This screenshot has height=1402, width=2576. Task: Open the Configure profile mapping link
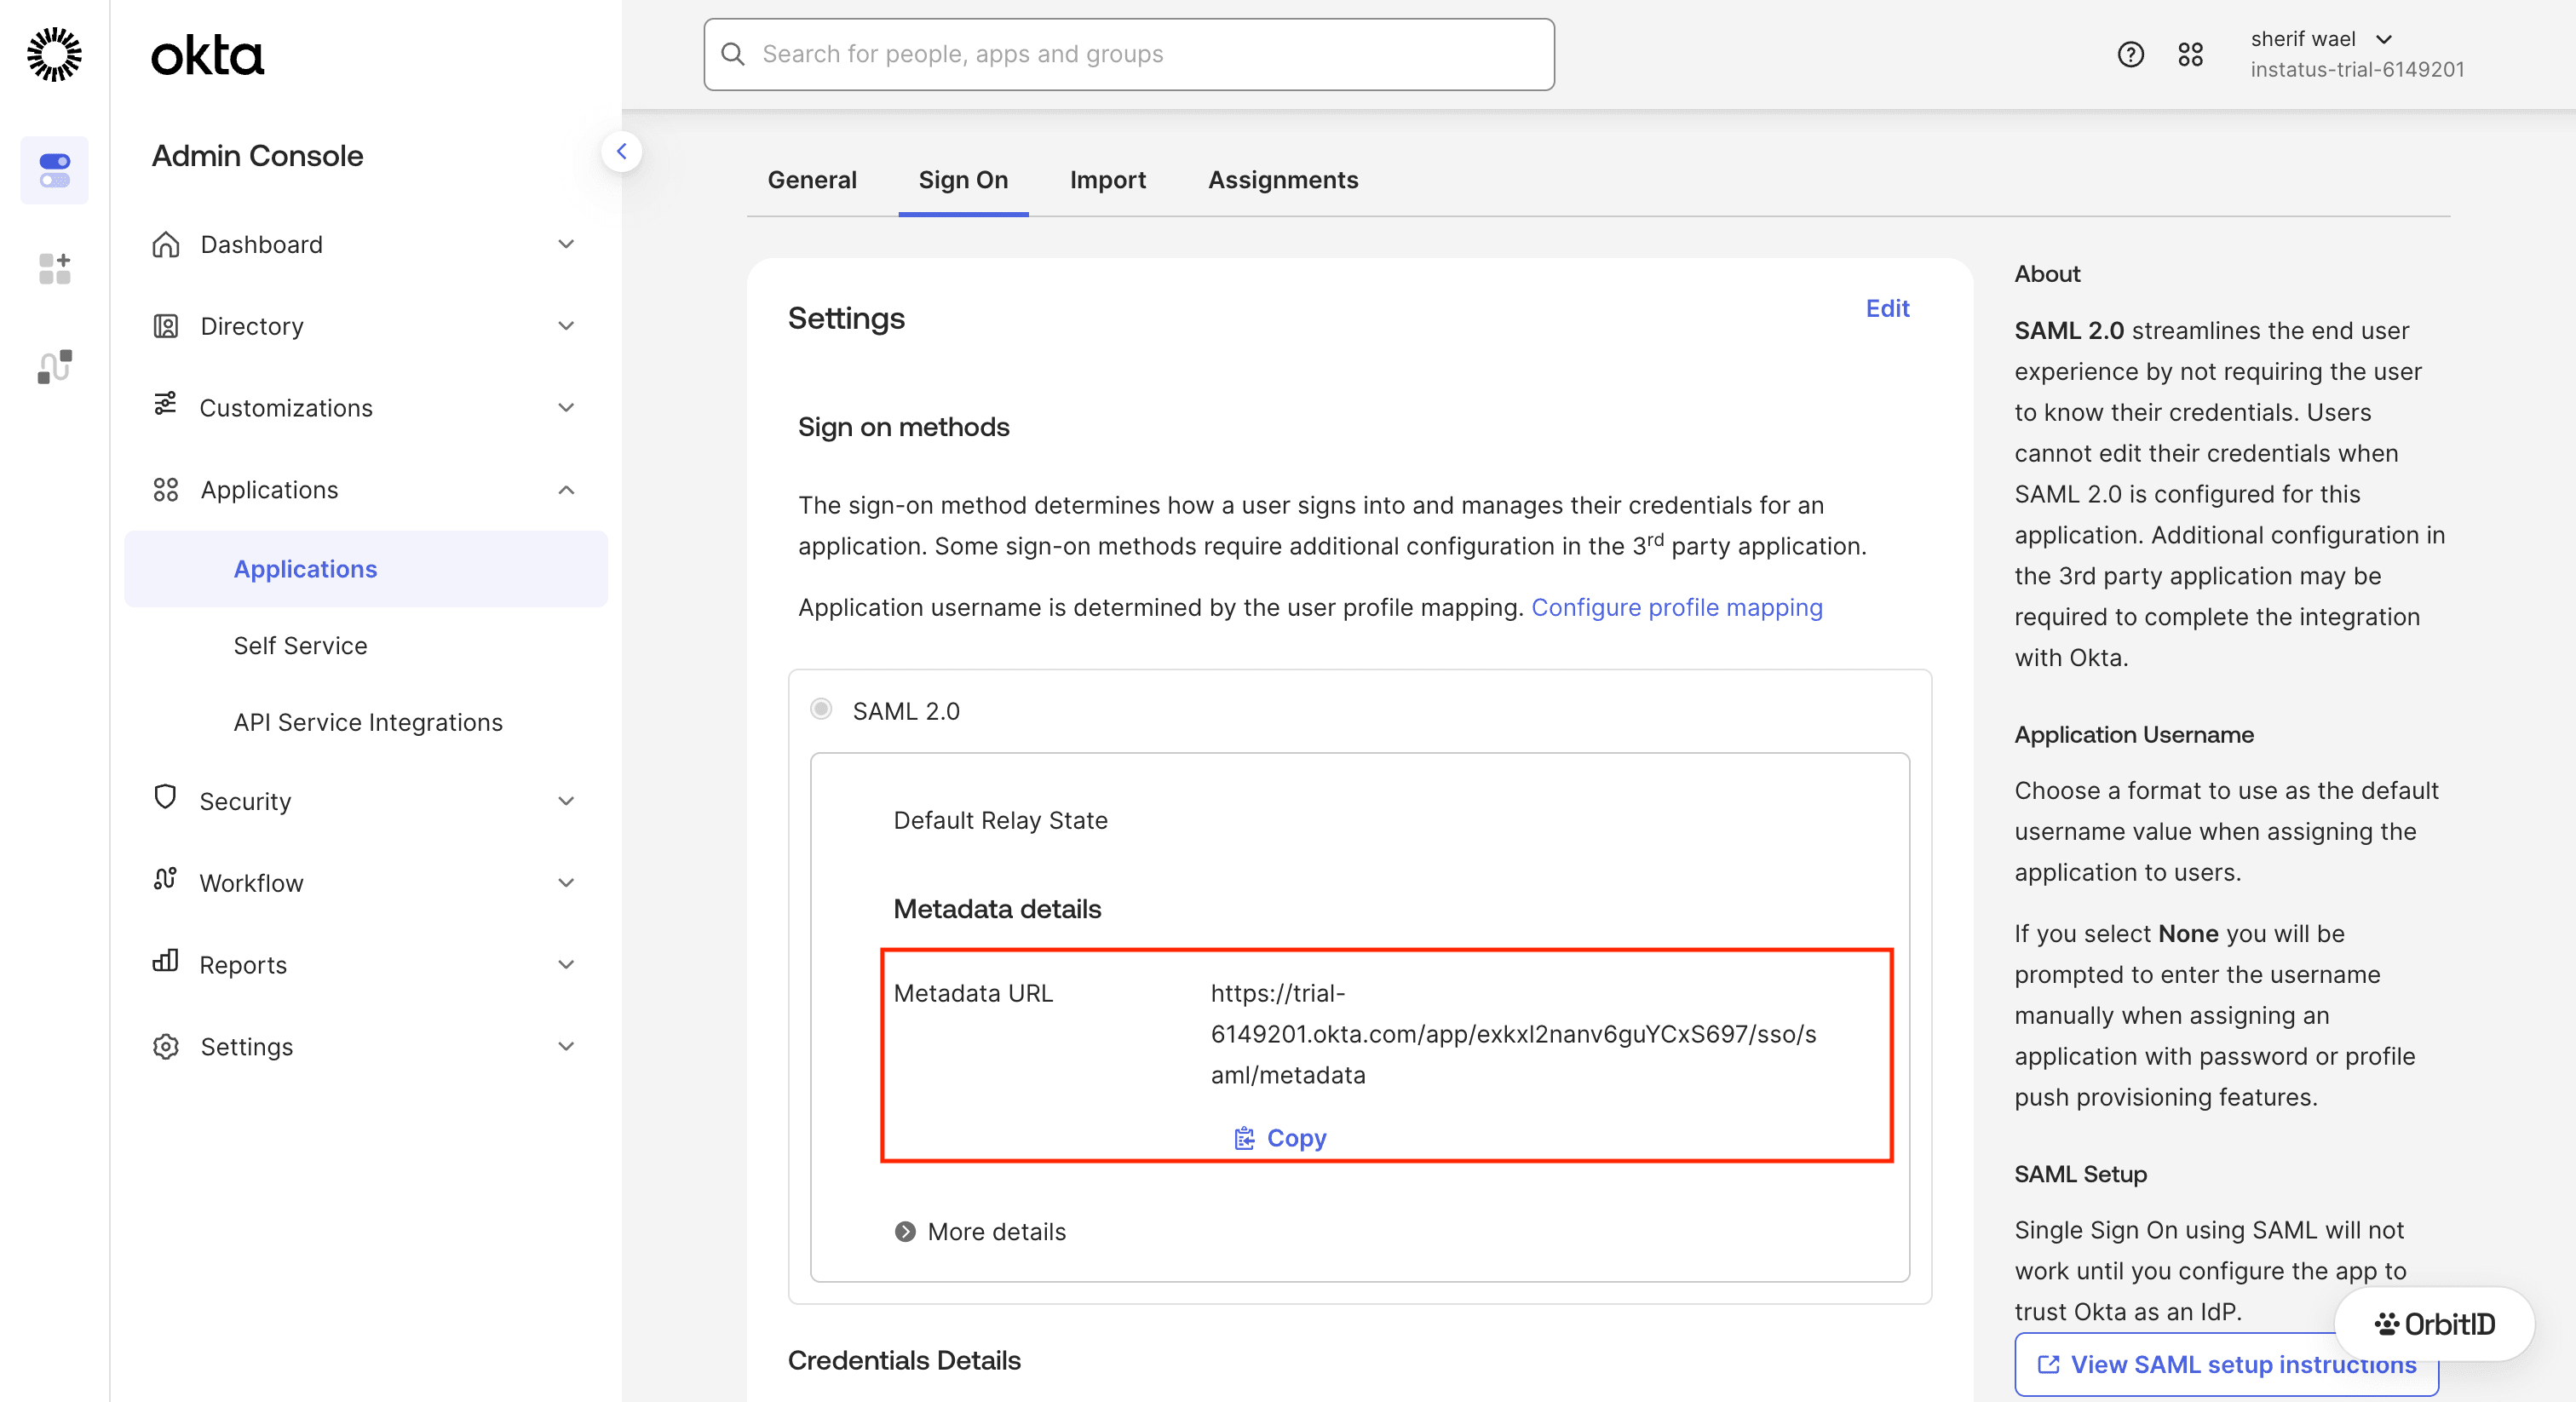pos(1676,607)
